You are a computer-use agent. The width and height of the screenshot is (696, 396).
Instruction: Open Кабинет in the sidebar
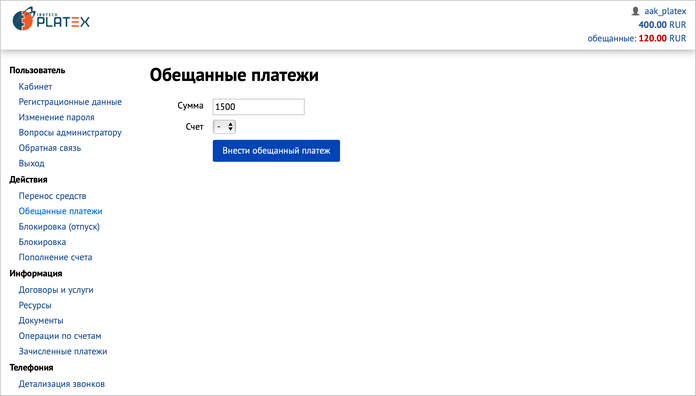35,87
